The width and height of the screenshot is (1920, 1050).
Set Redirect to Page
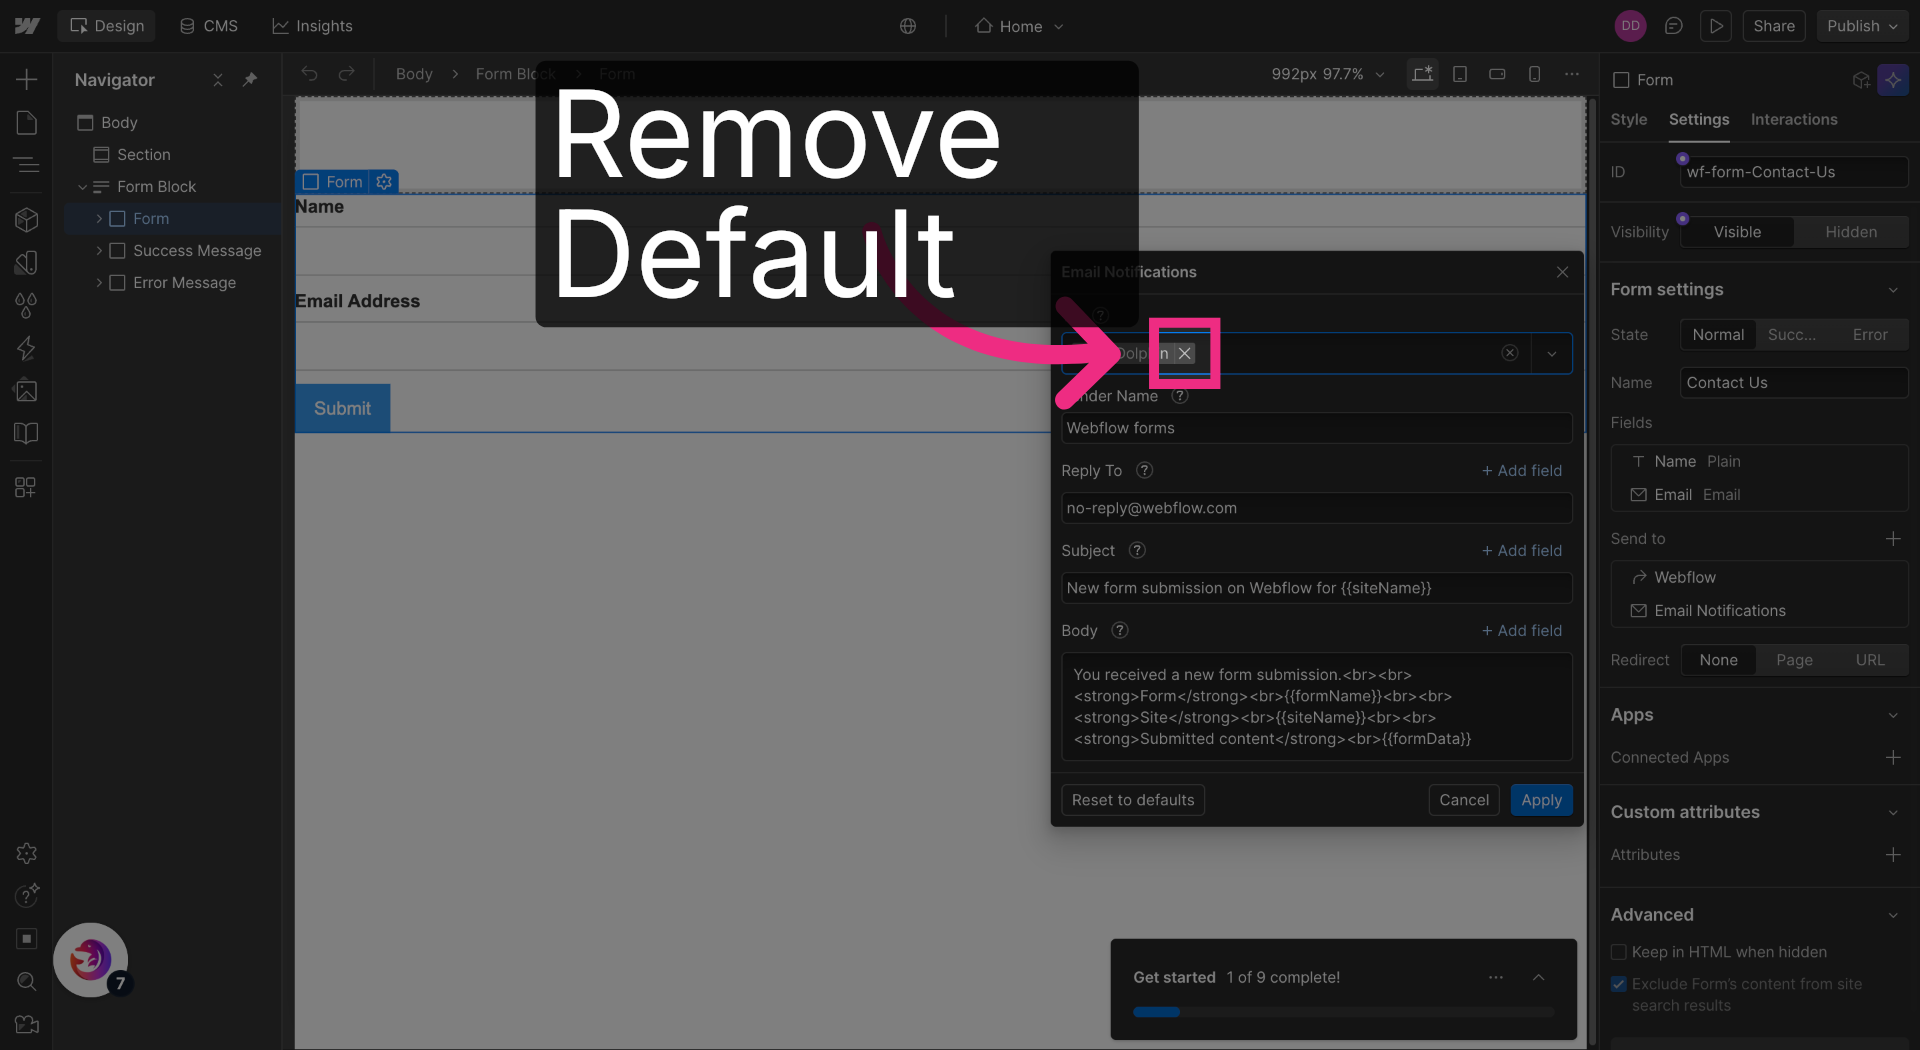(1794, 660)
